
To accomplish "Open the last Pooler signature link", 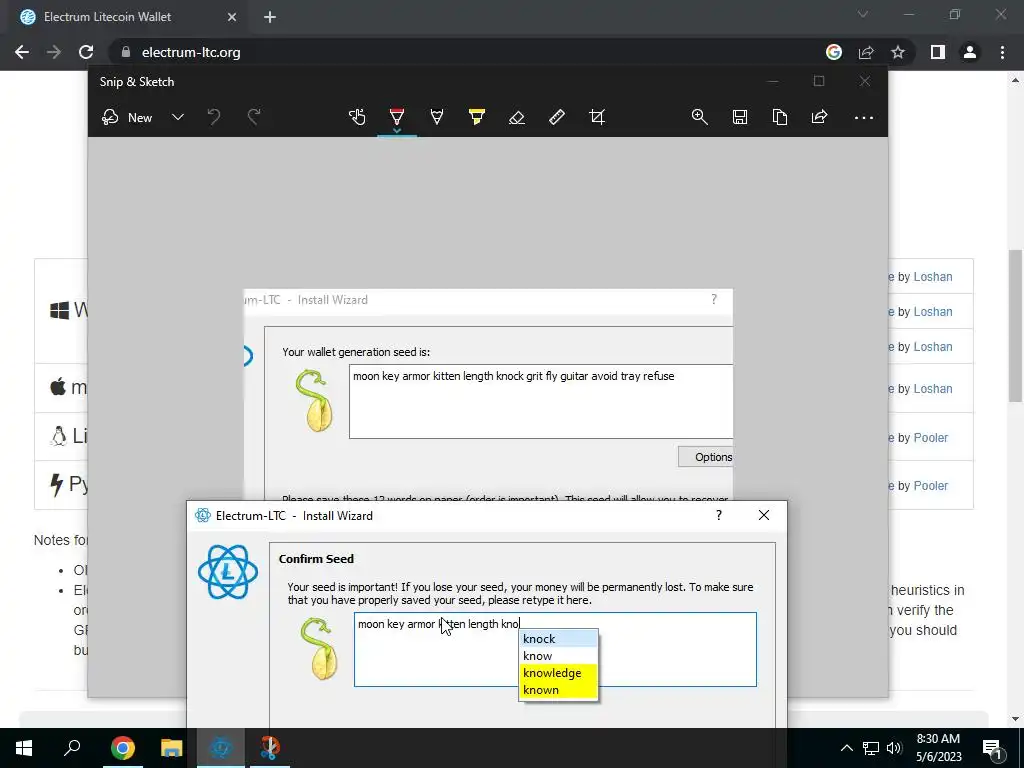I will tap(931, 486).
